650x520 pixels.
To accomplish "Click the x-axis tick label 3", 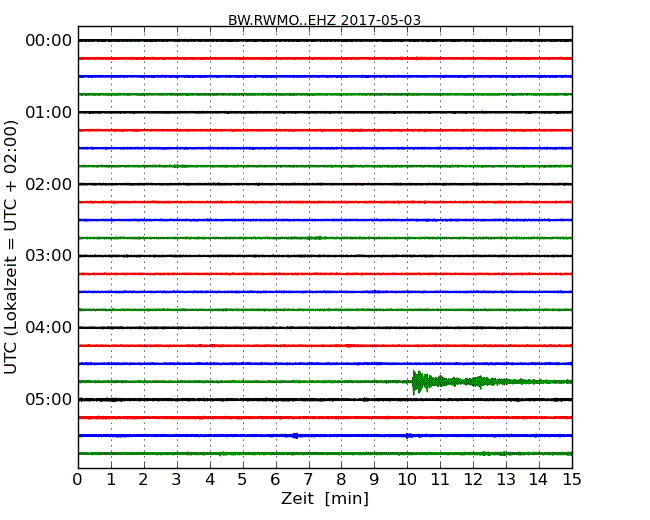I will tap(177, 480).
